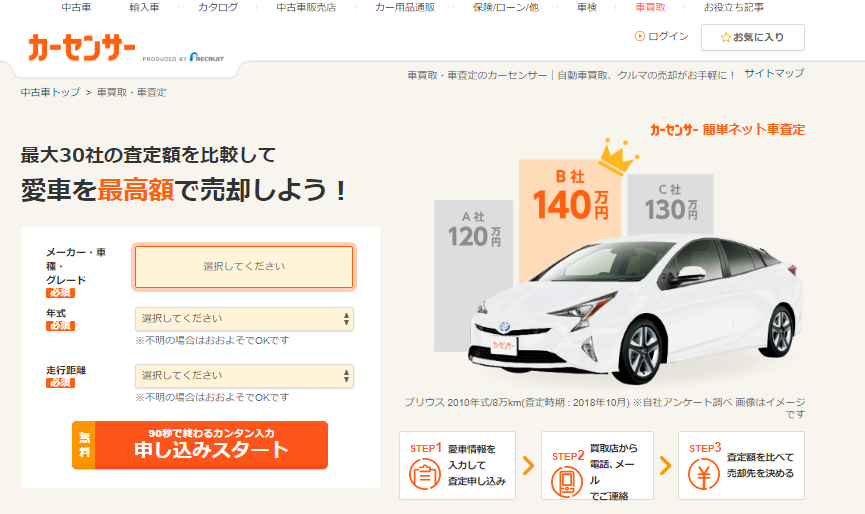This screenshot has height=514, width=865.
Task: Select the 車買取 menu item
Action: tap(650, 7)
